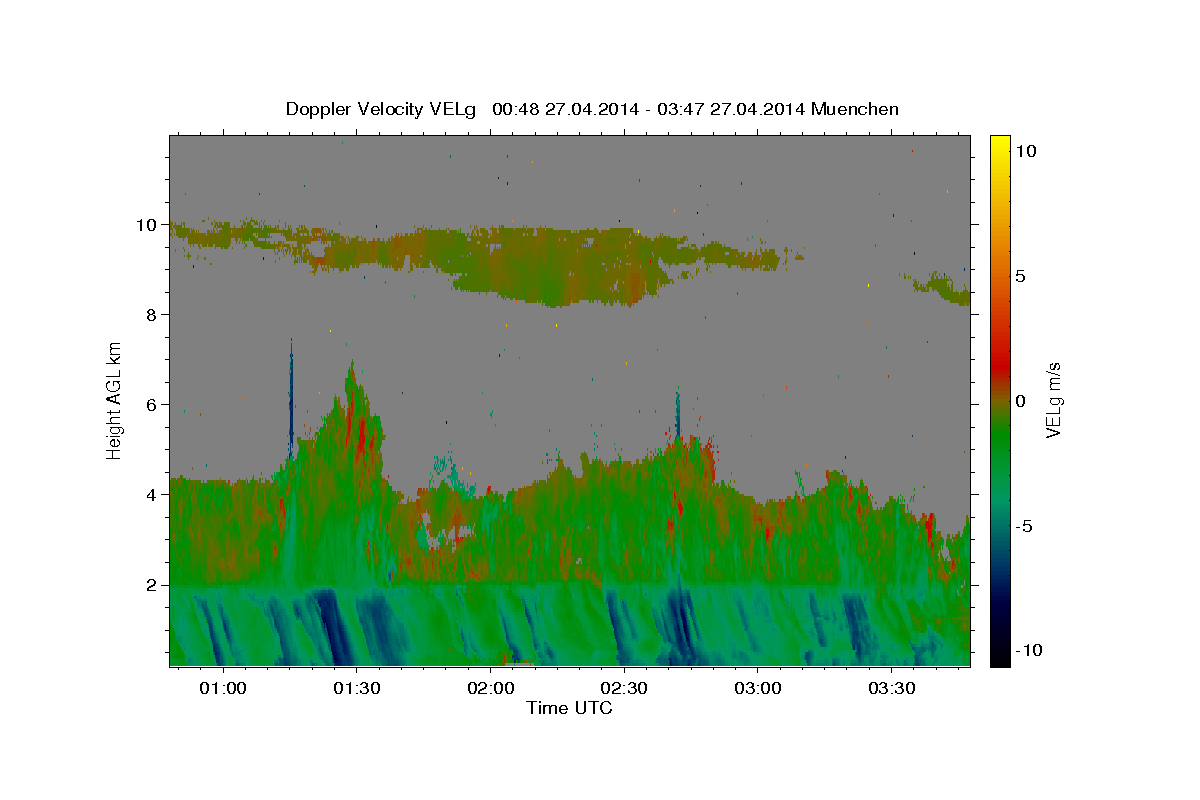
Task: Click the colorbar value 0
Action: (1020, 401)
